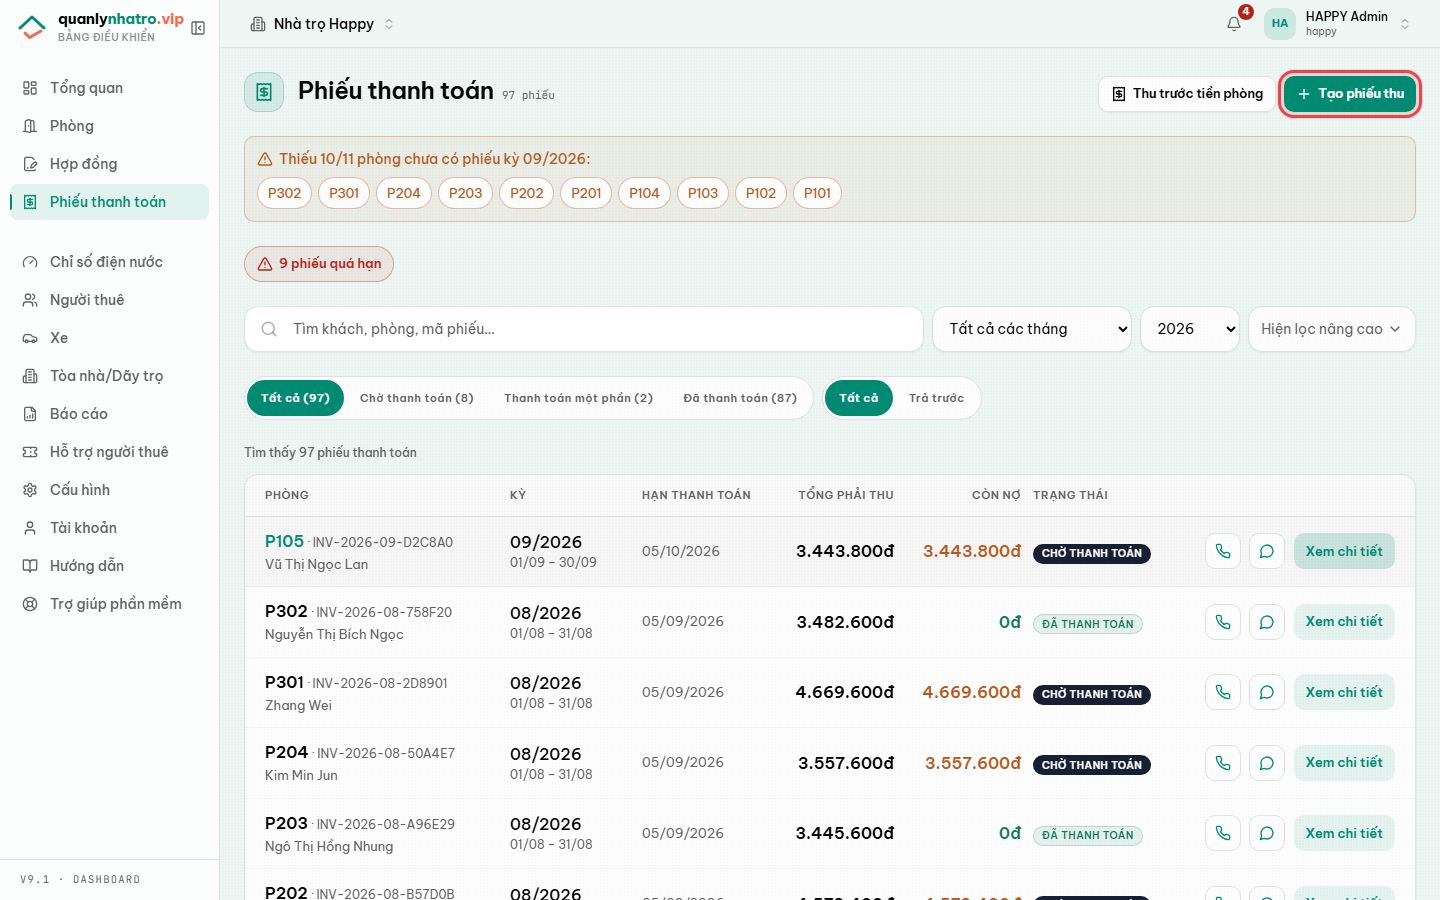
Task: Open HAPPY Admin account menu
Action: click(1338, 24)
